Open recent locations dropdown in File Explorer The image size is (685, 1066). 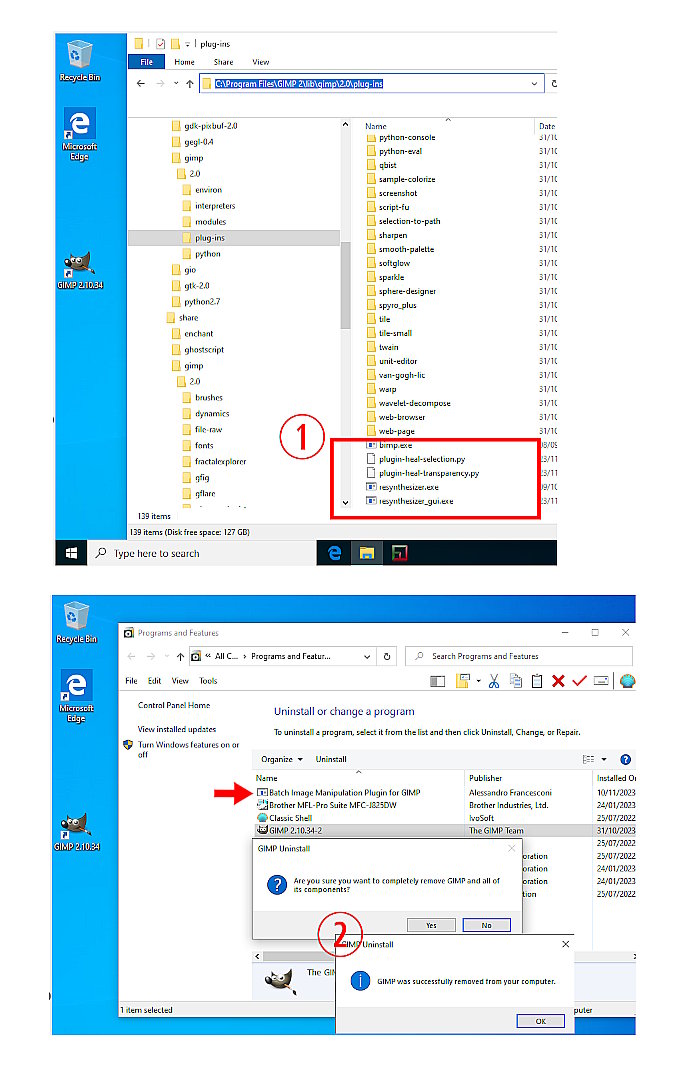tap(176, 84)
